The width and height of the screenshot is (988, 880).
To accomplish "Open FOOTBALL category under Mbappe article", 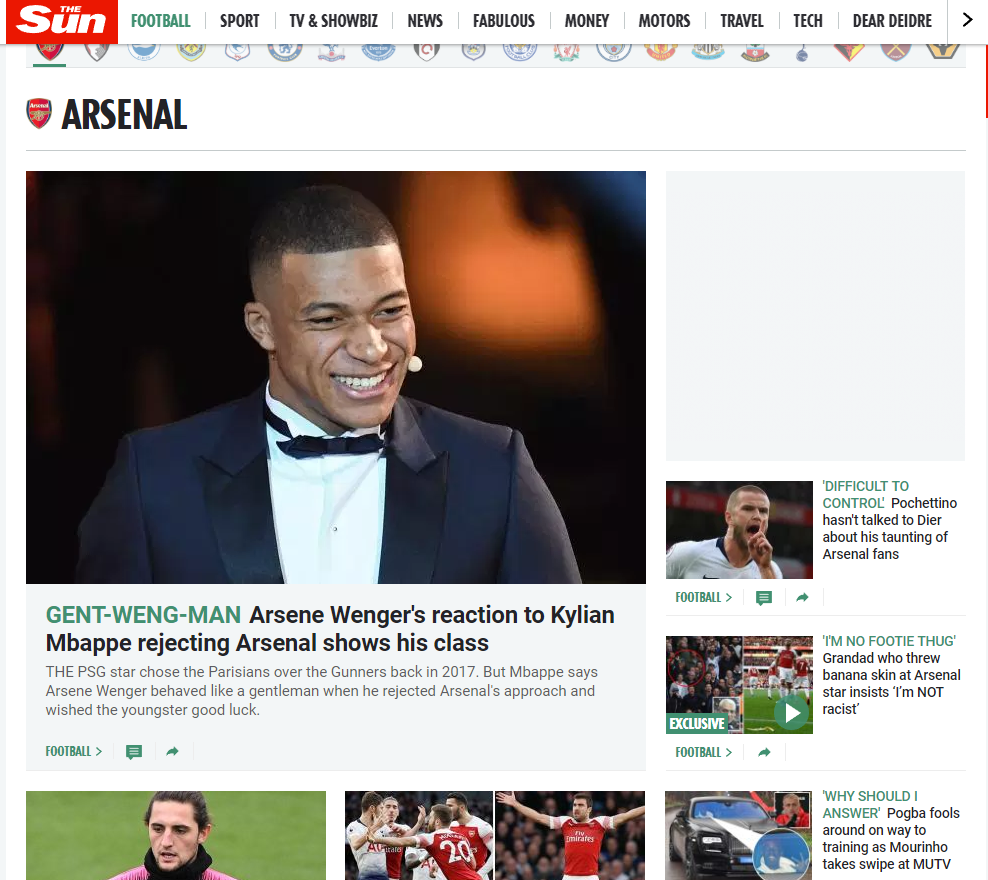I will click(74, 751).
